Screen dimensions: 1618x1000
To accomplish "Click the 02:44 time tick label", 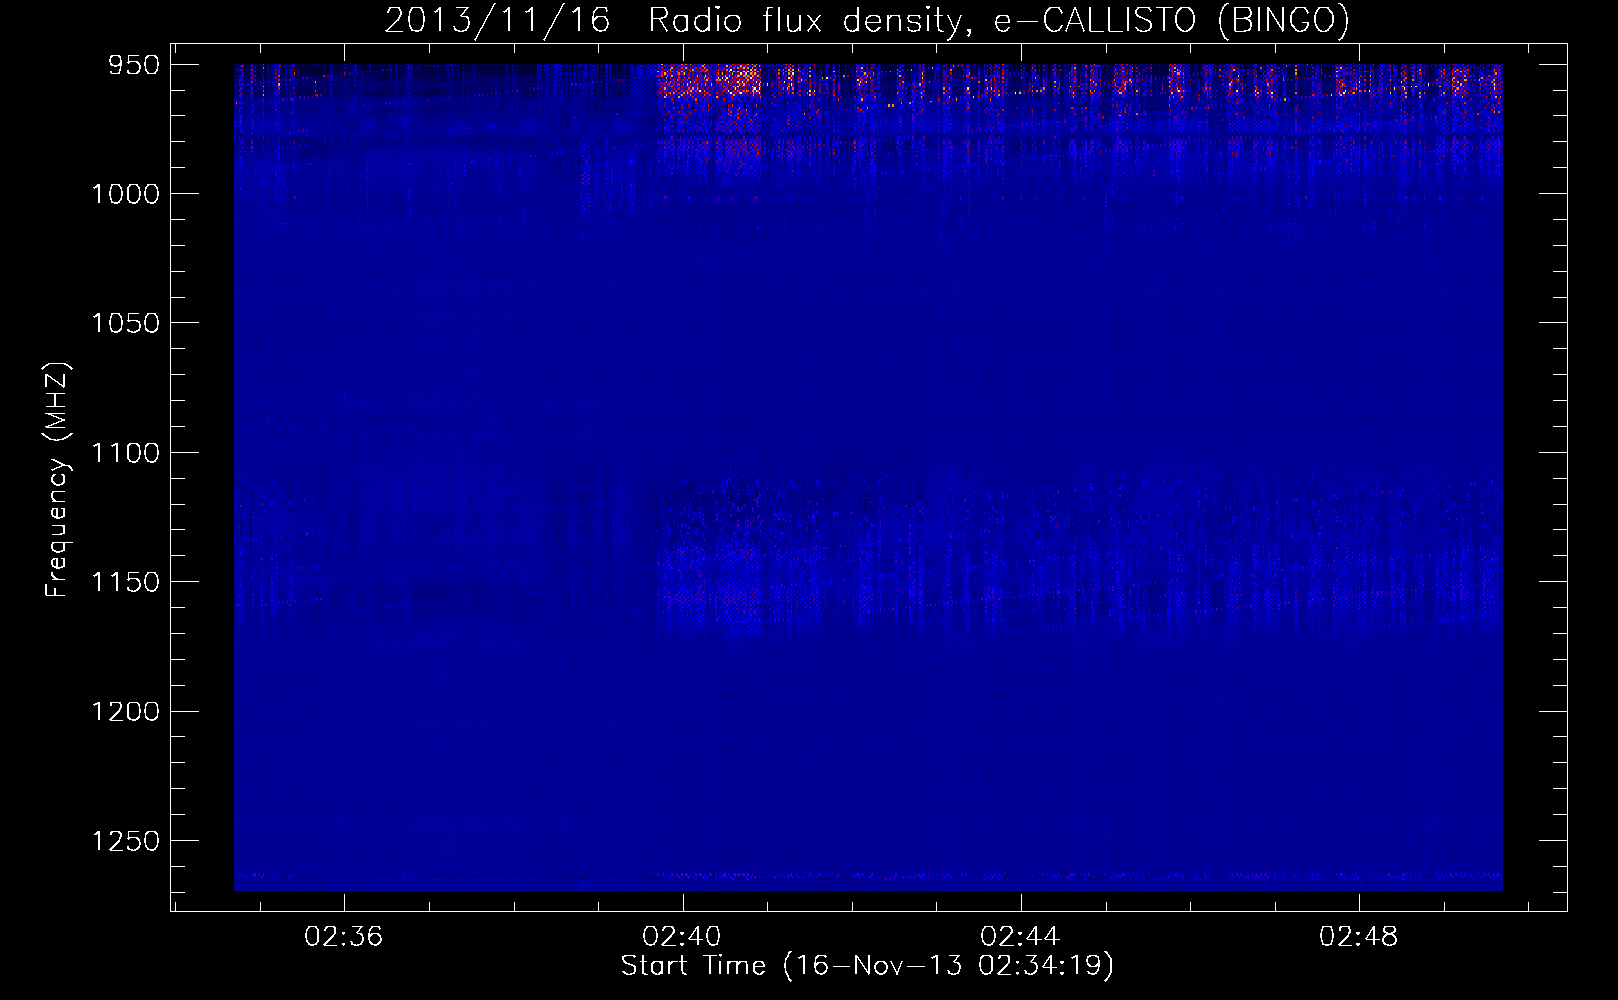I will coord(1020,937).
